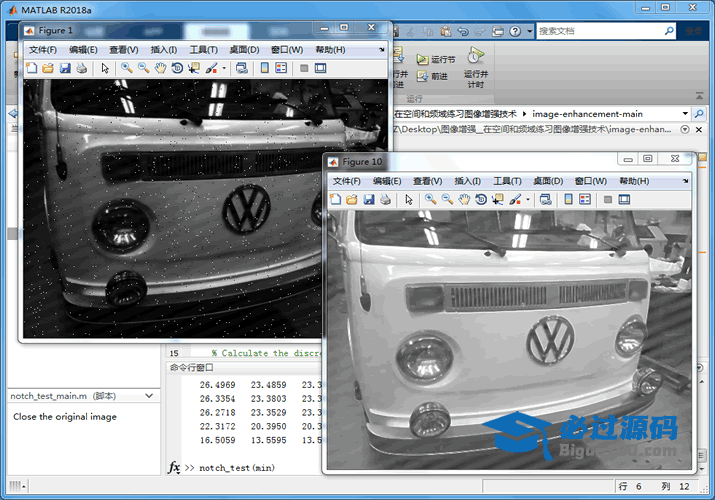Toggle Insert Legend in Figure 10 toolbar
Viewport: 715px width, 500px height.
[x=585, y=199]
